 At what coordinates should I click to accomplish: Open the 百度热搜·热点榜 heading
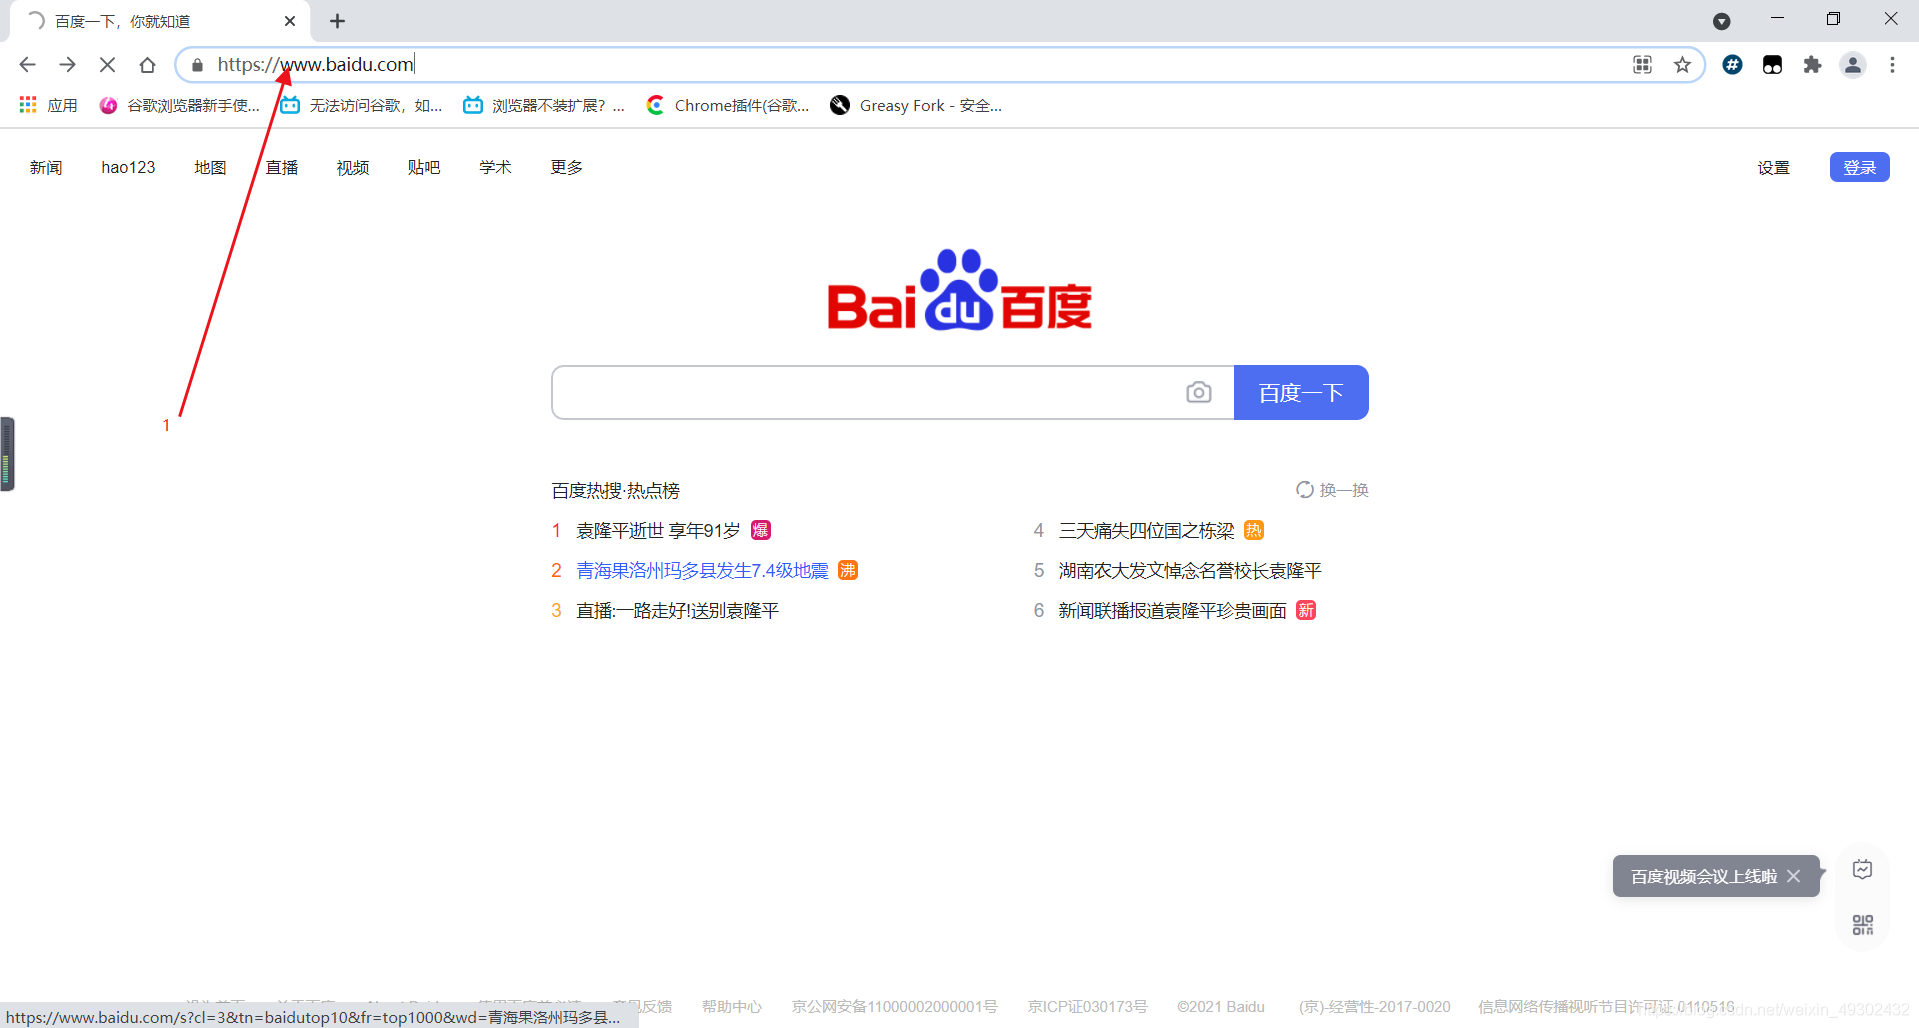click(x=615, y=491)
